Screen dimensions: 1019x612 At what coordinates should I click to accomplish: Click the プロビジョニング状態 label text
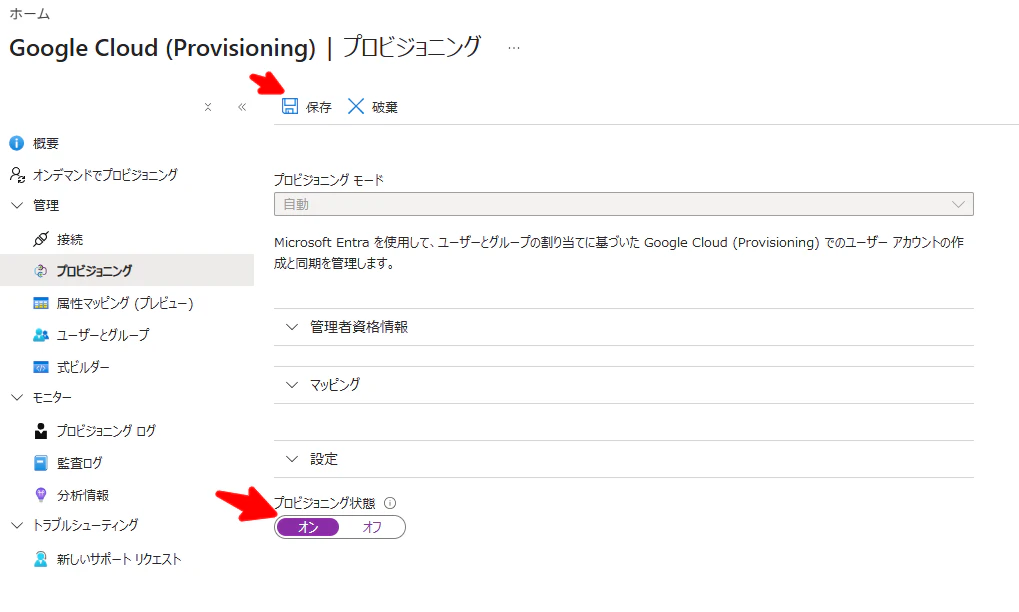coord(324,503)
